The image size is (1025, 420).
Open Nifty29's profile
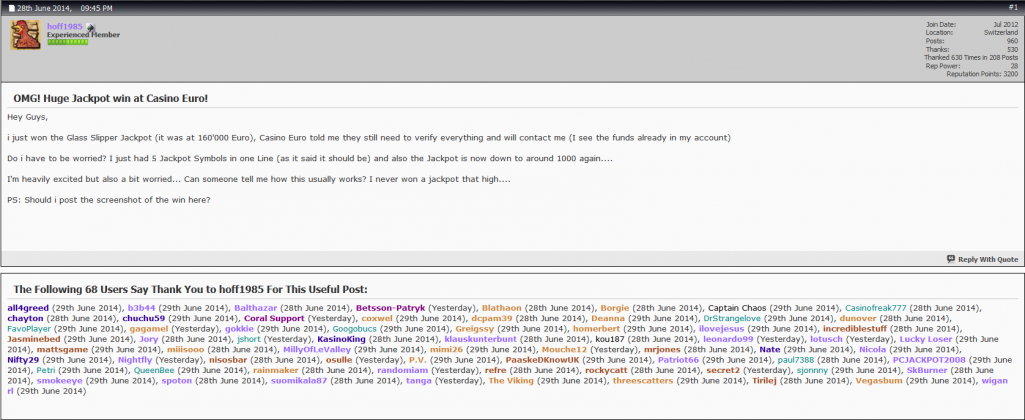[x=24, y=360]
